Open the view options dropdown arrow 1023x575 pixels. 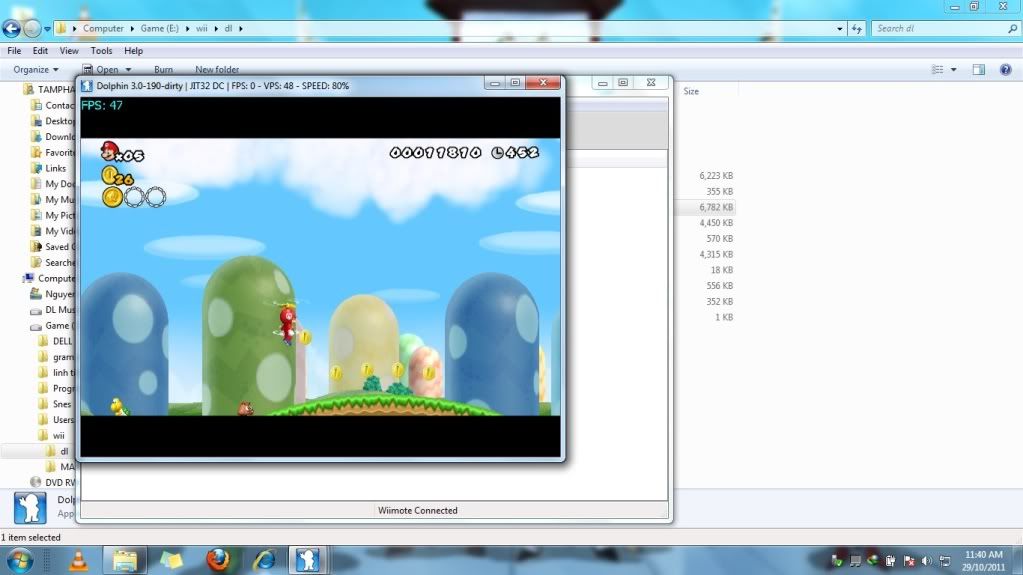click(x=953, y=69)
